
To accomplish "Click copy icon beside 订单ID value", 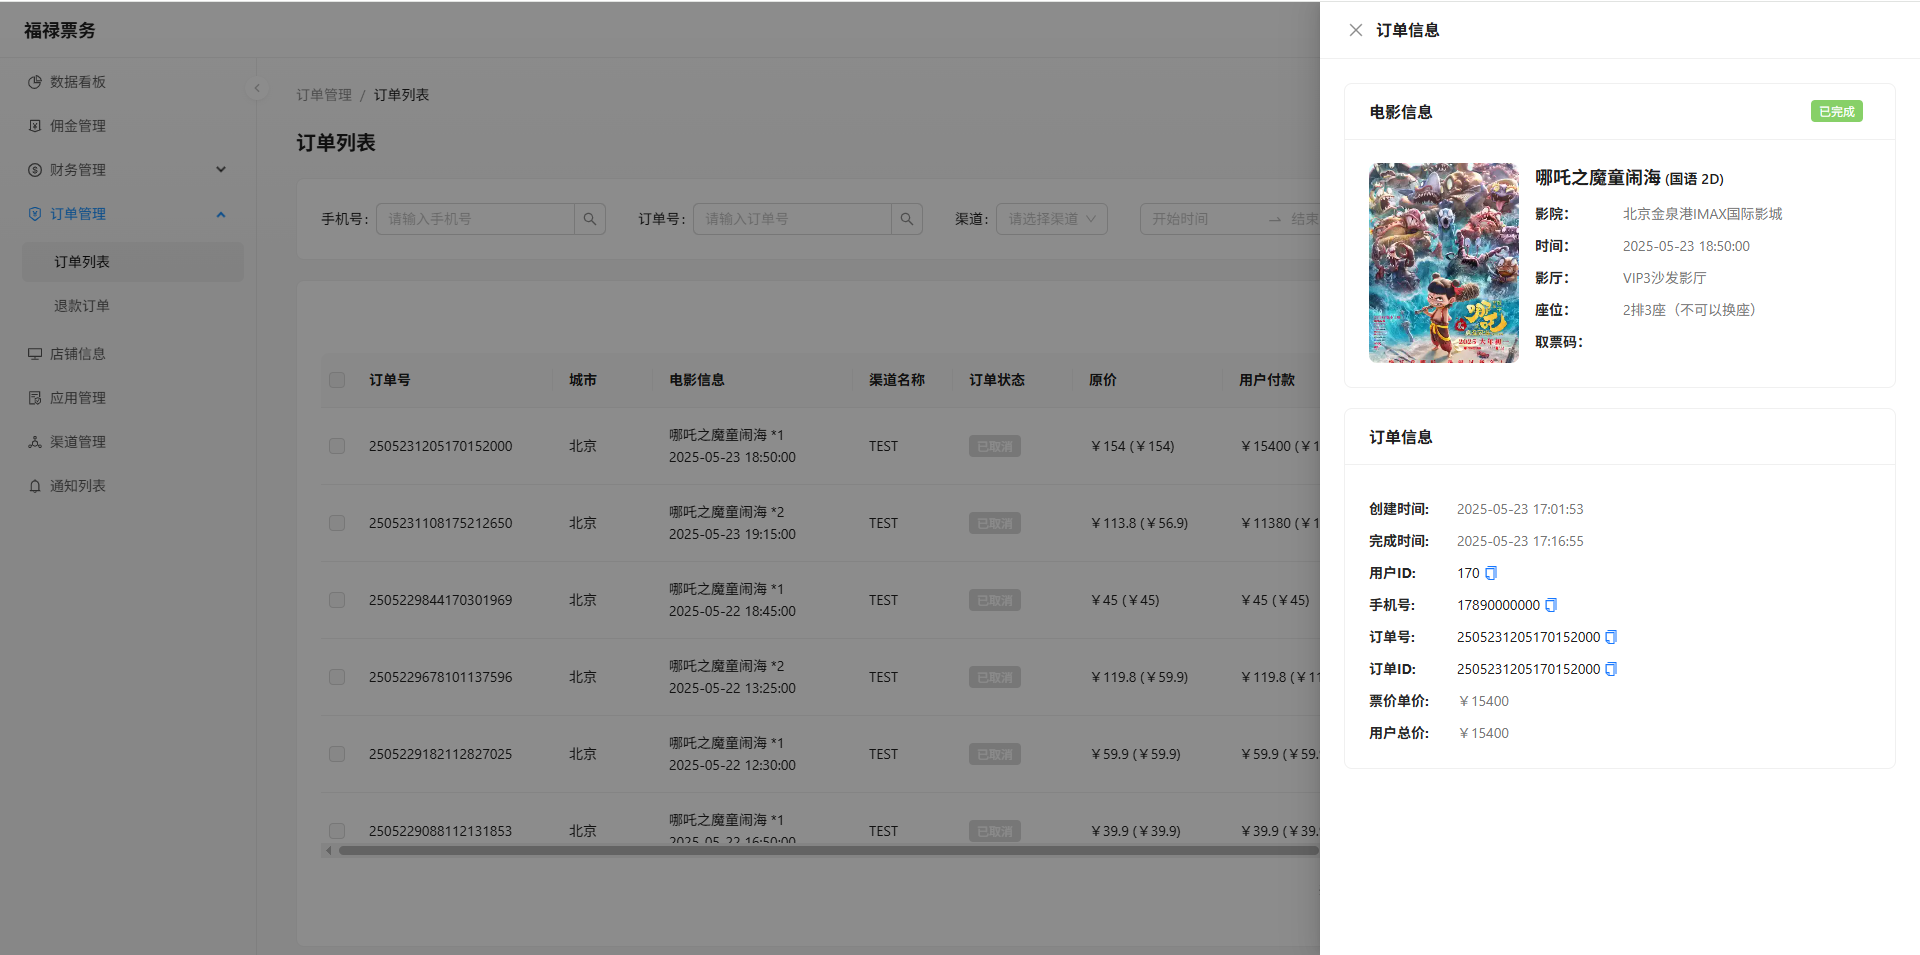I will point(1611,669).
